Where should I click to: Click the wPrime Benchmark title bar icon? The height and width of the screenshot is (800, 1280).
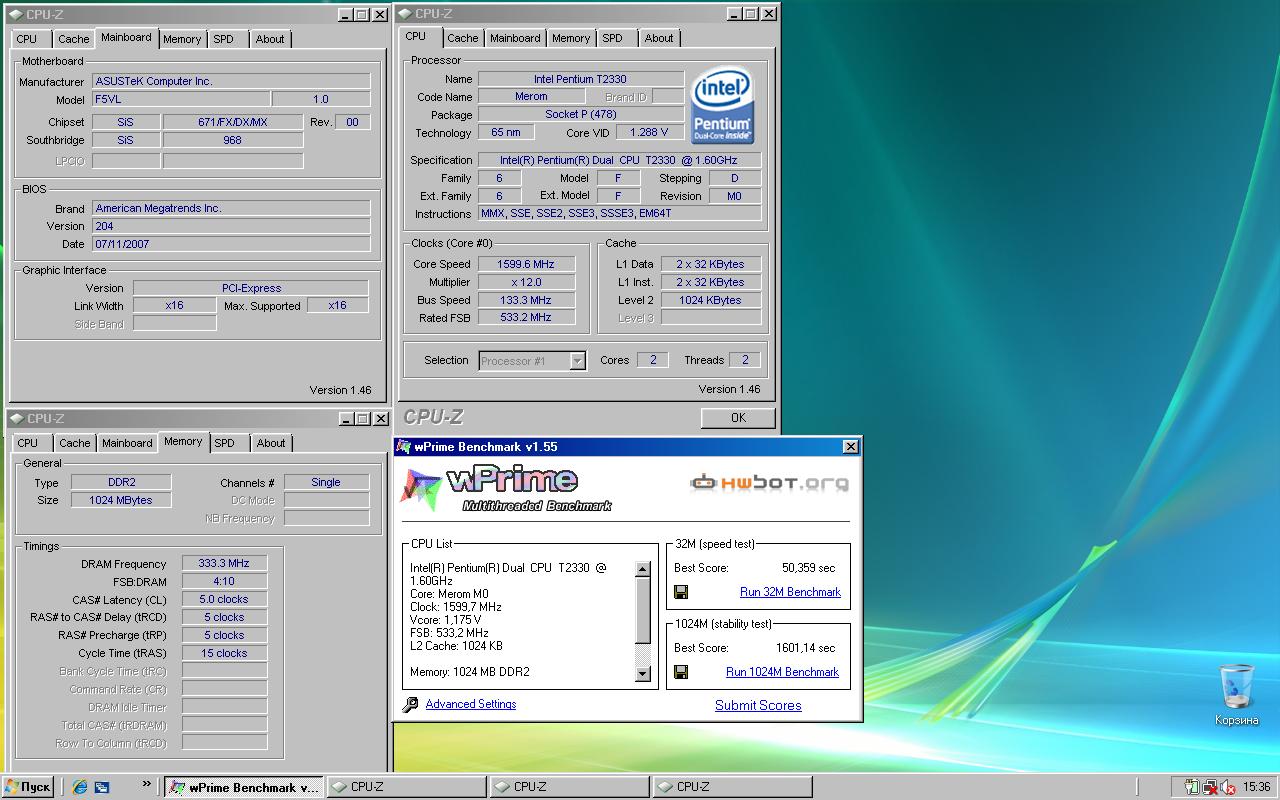(403, 447)
